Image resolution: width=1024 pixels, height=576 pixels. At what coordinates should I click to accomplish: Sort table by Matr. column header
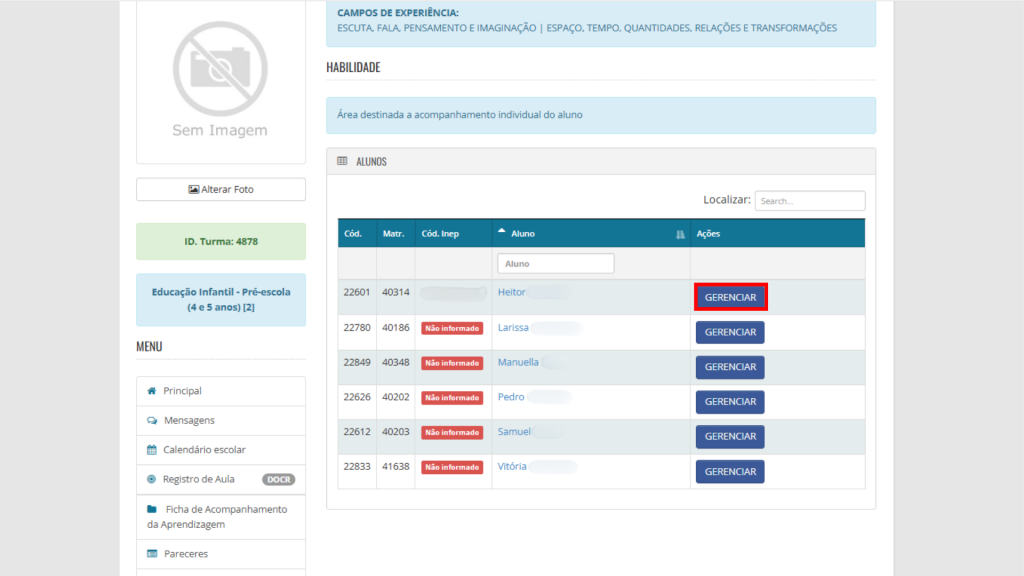click(393, 234)
